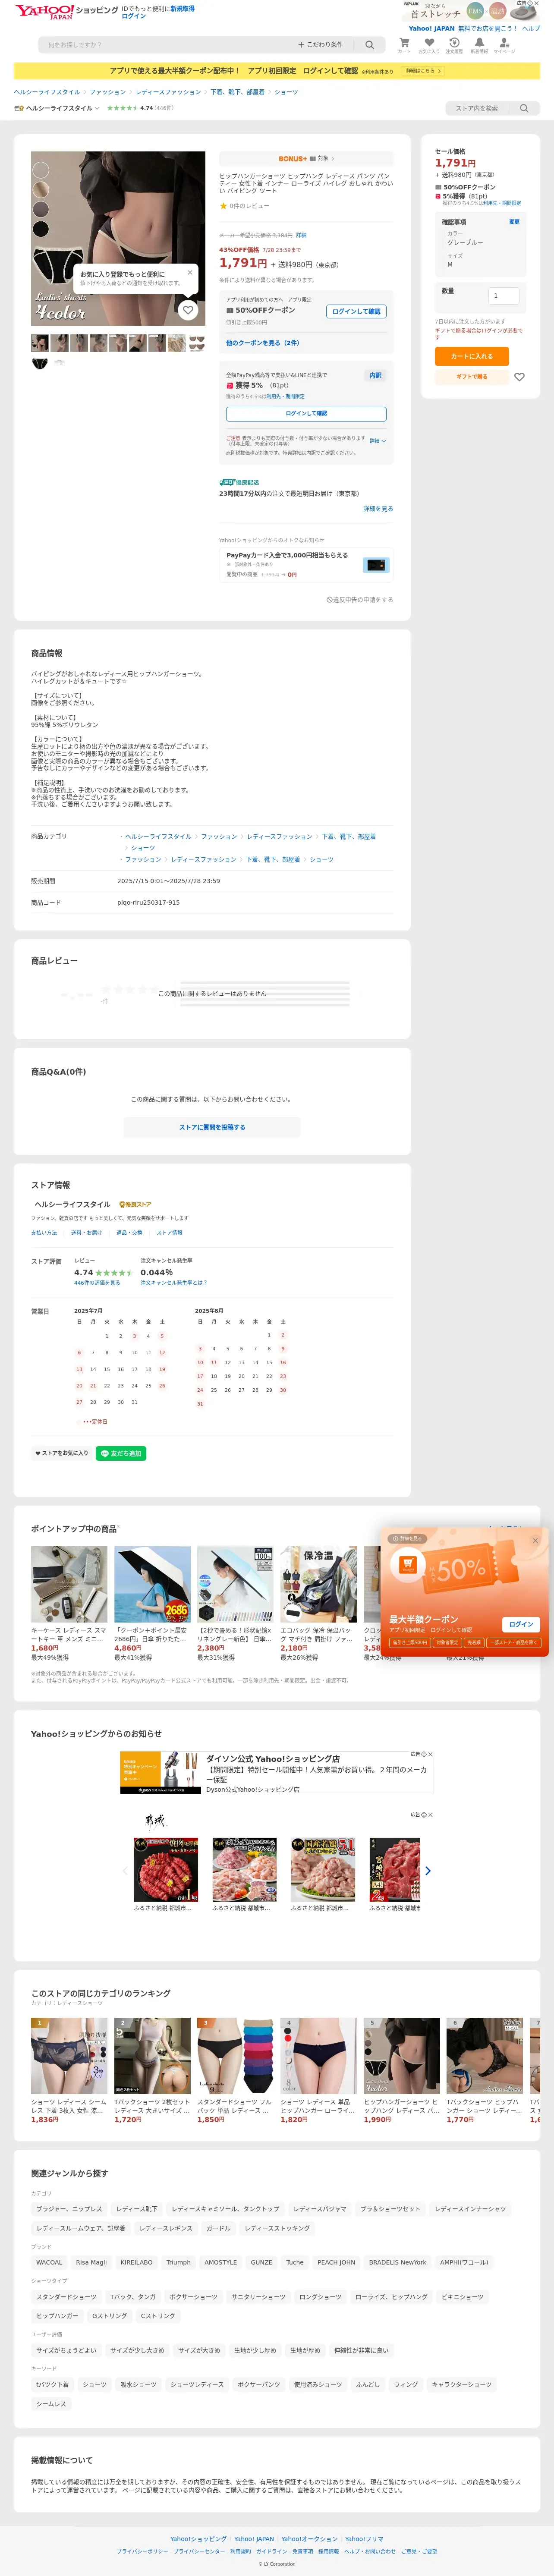The image size is (554, 2576).
Task: Open ショーツ breadcrumb link at top
Action: 286,92
